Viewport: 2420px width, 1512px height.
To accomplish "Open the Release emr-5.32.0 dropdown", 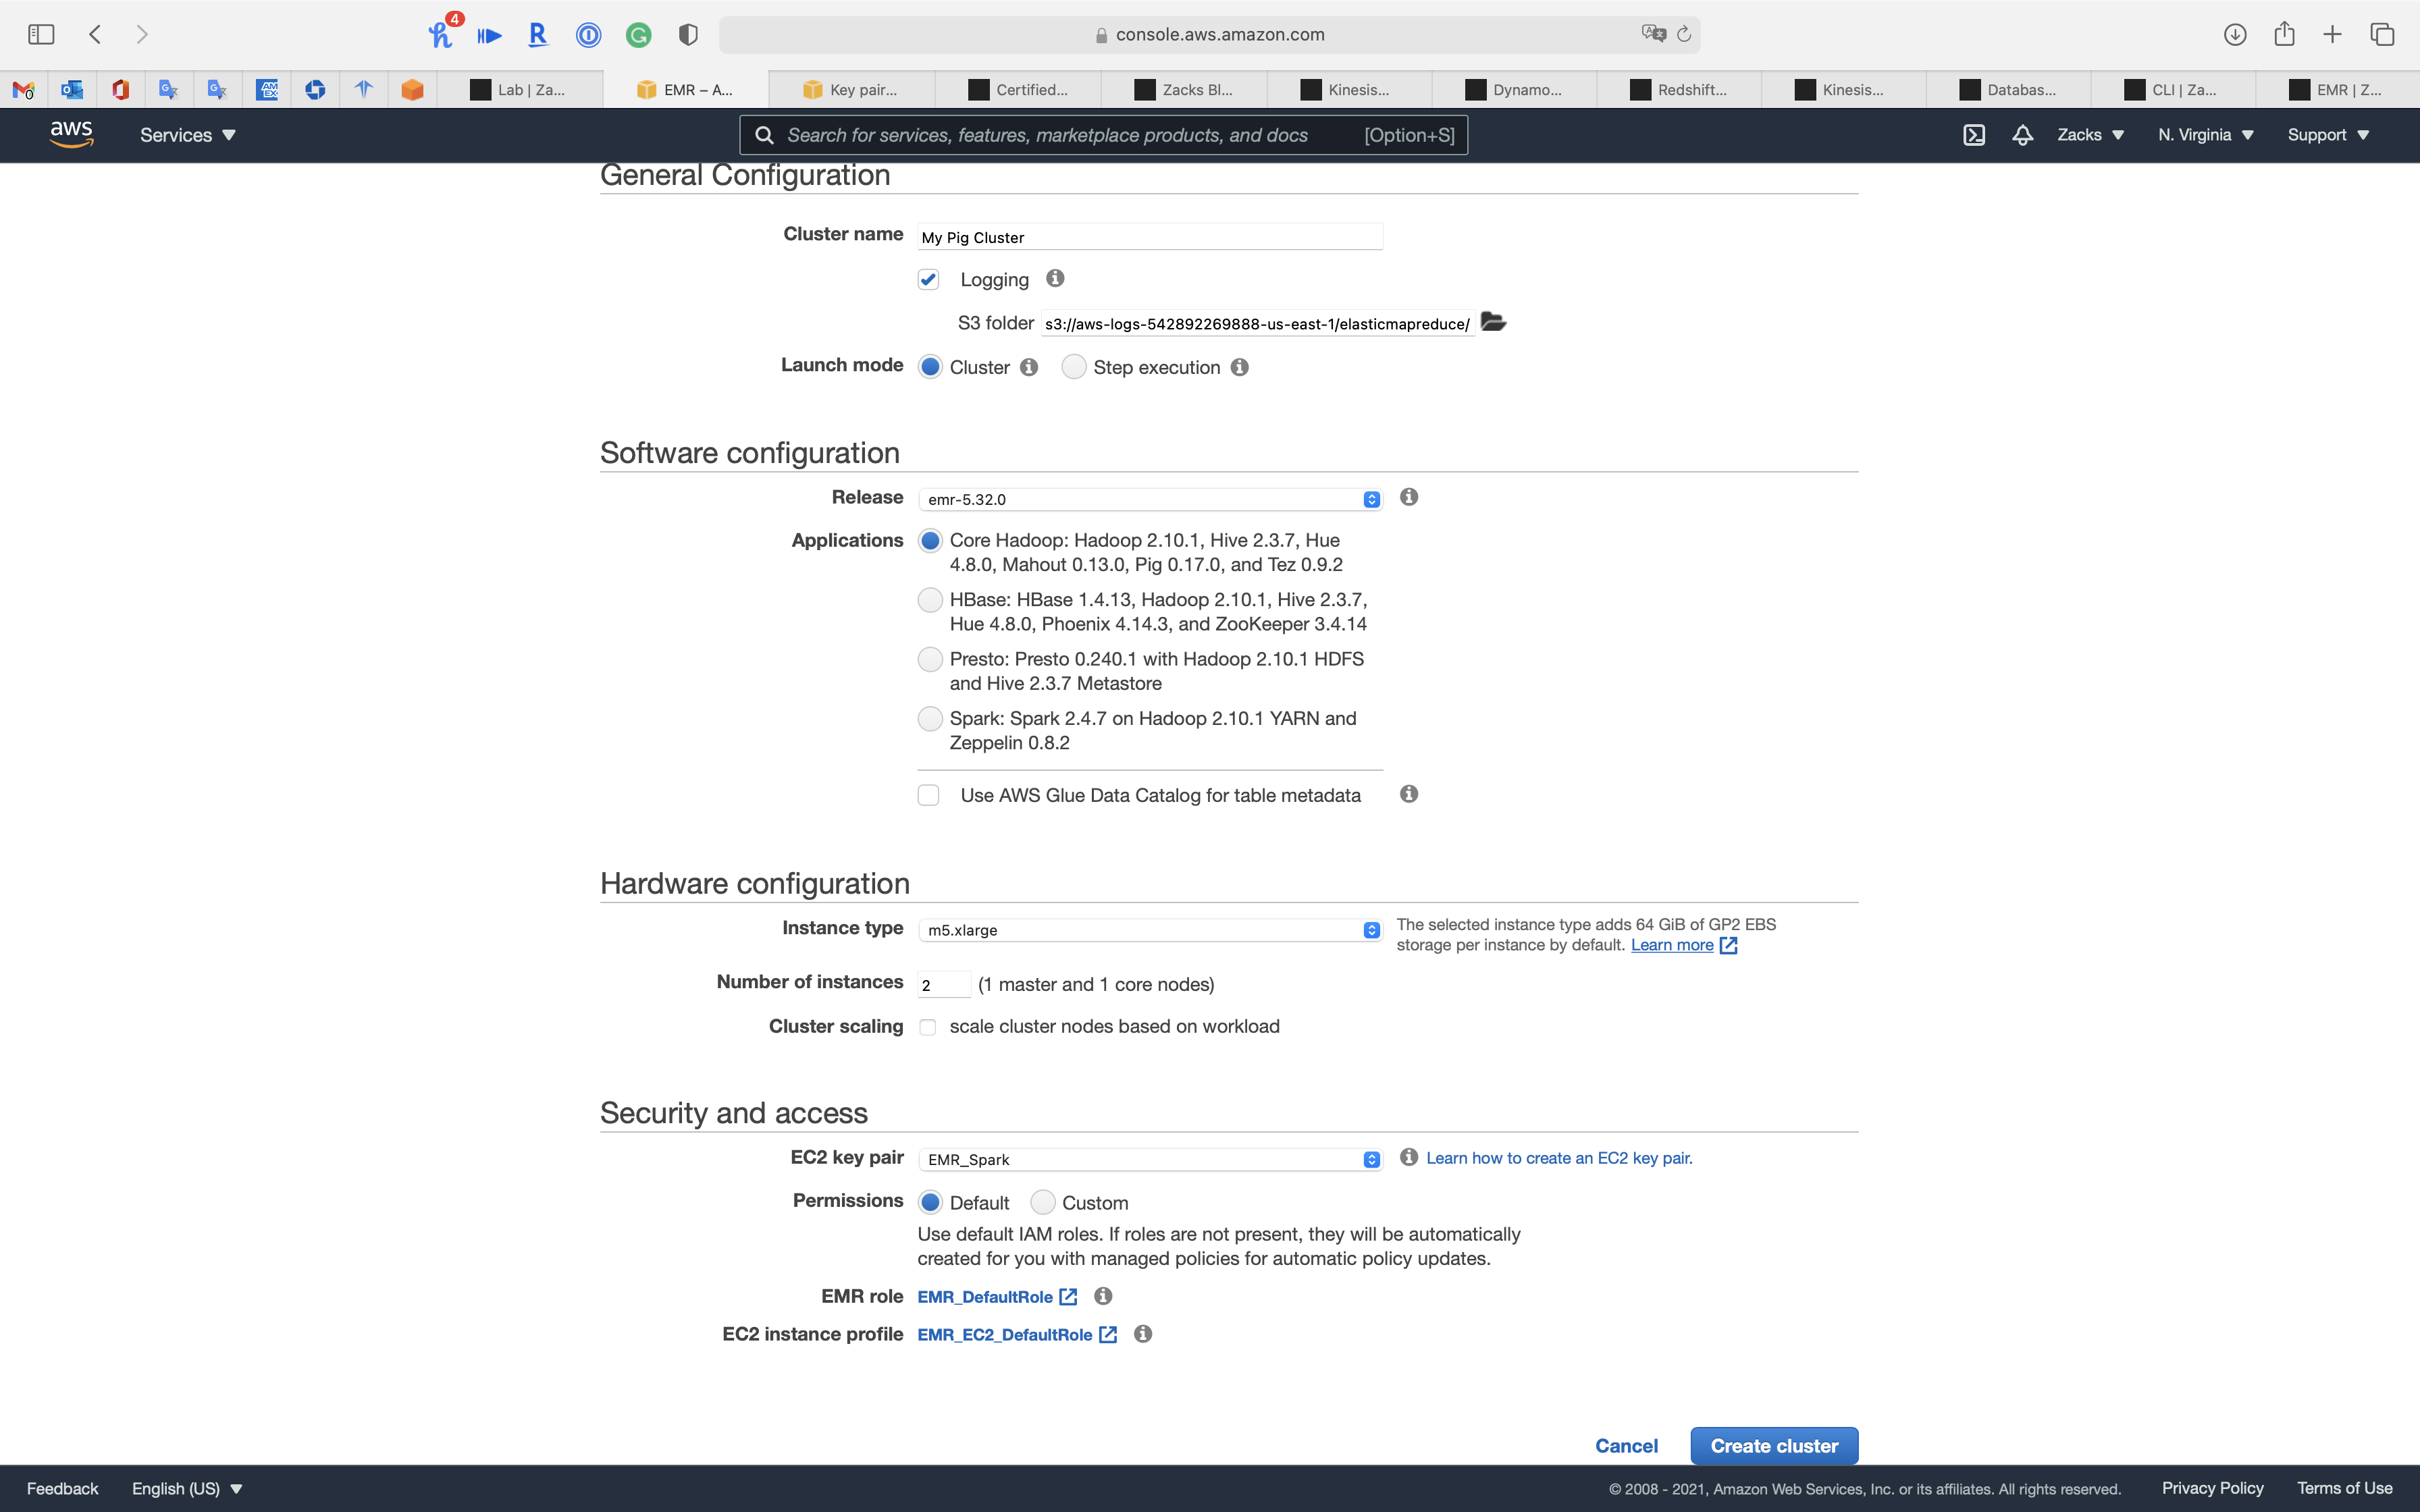I will 1150,499.
